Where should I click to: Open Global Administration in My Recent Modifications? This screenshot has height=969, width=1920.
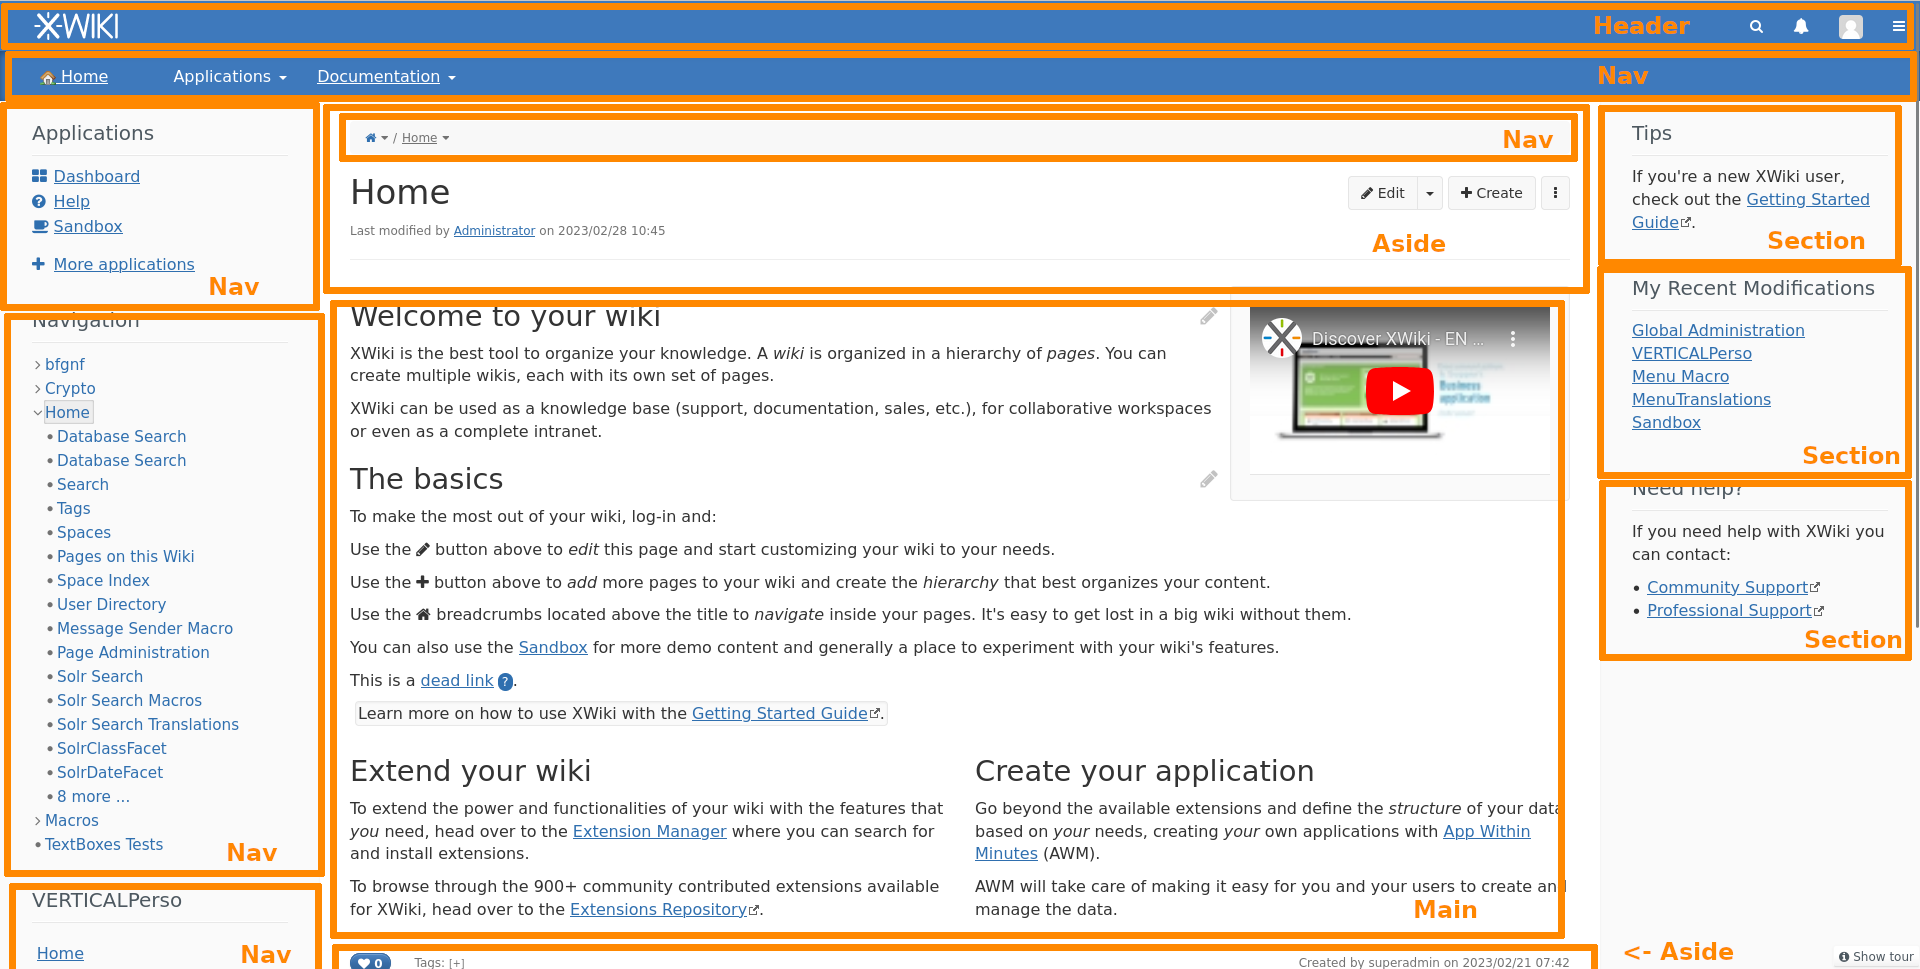[1718, 331]
